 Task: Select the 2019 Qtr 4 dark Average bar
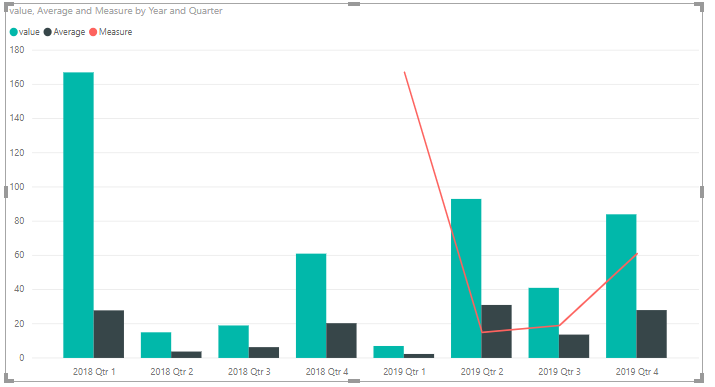[652, 334]
